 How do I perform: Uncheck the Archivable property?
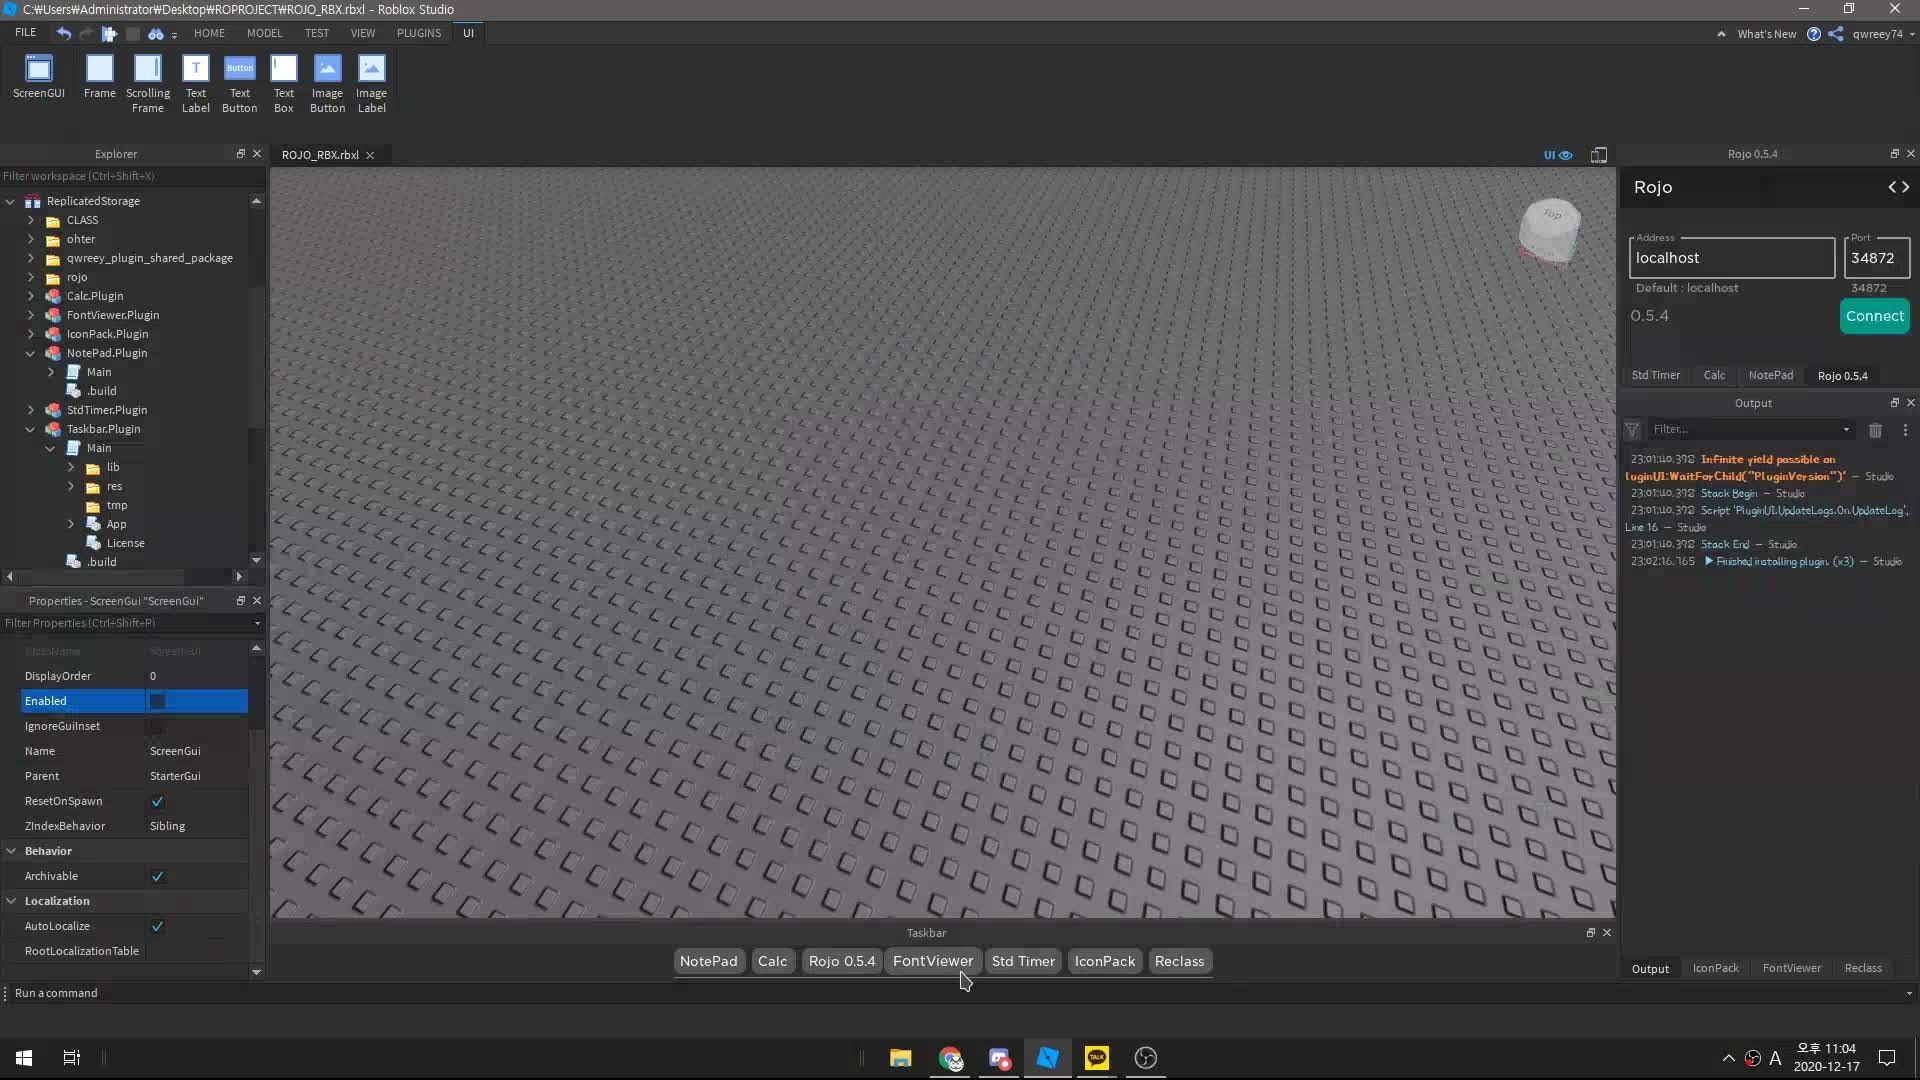click(x=157, y=876)
